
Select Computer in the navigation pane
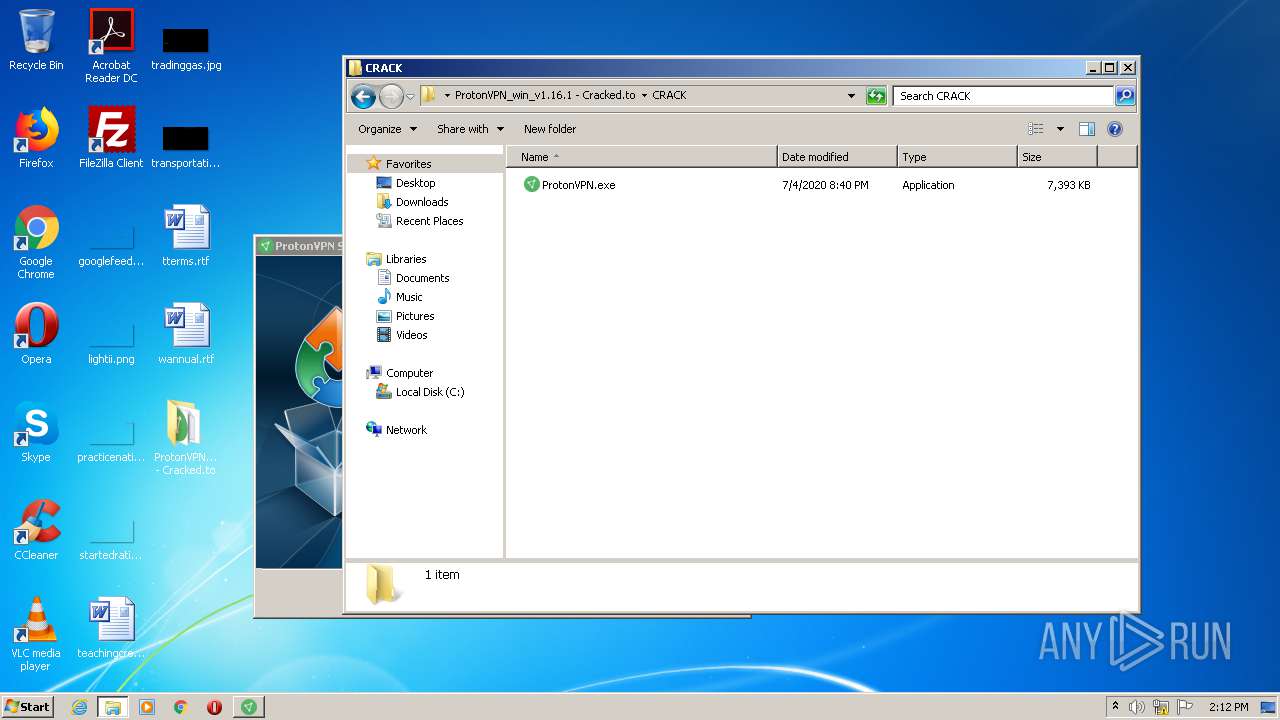[x=409, y=373]
